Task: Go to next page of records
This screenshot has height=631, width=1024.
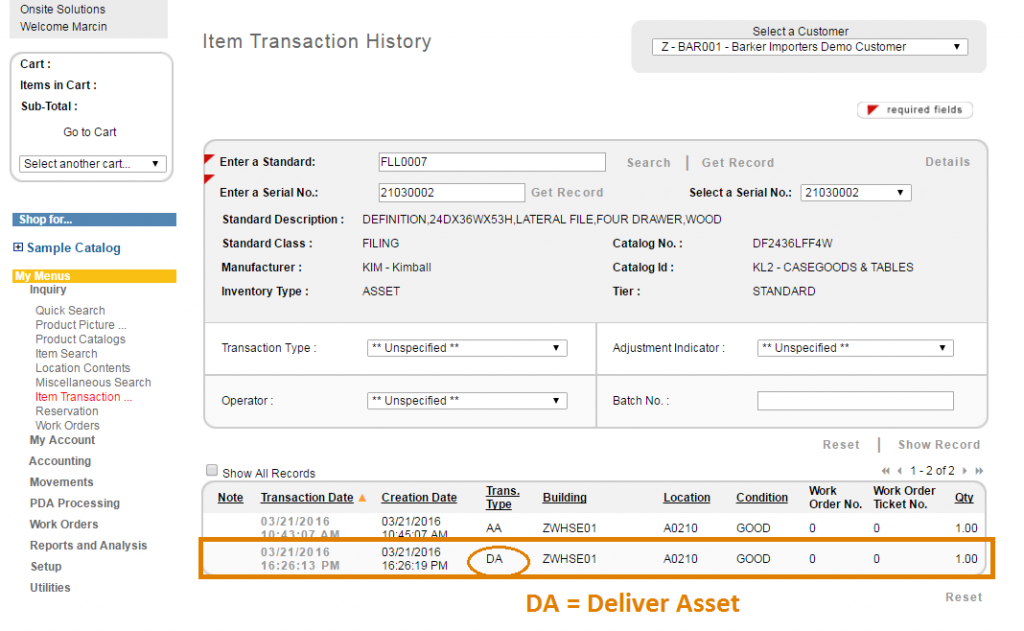Action: [x=966, y=471]
